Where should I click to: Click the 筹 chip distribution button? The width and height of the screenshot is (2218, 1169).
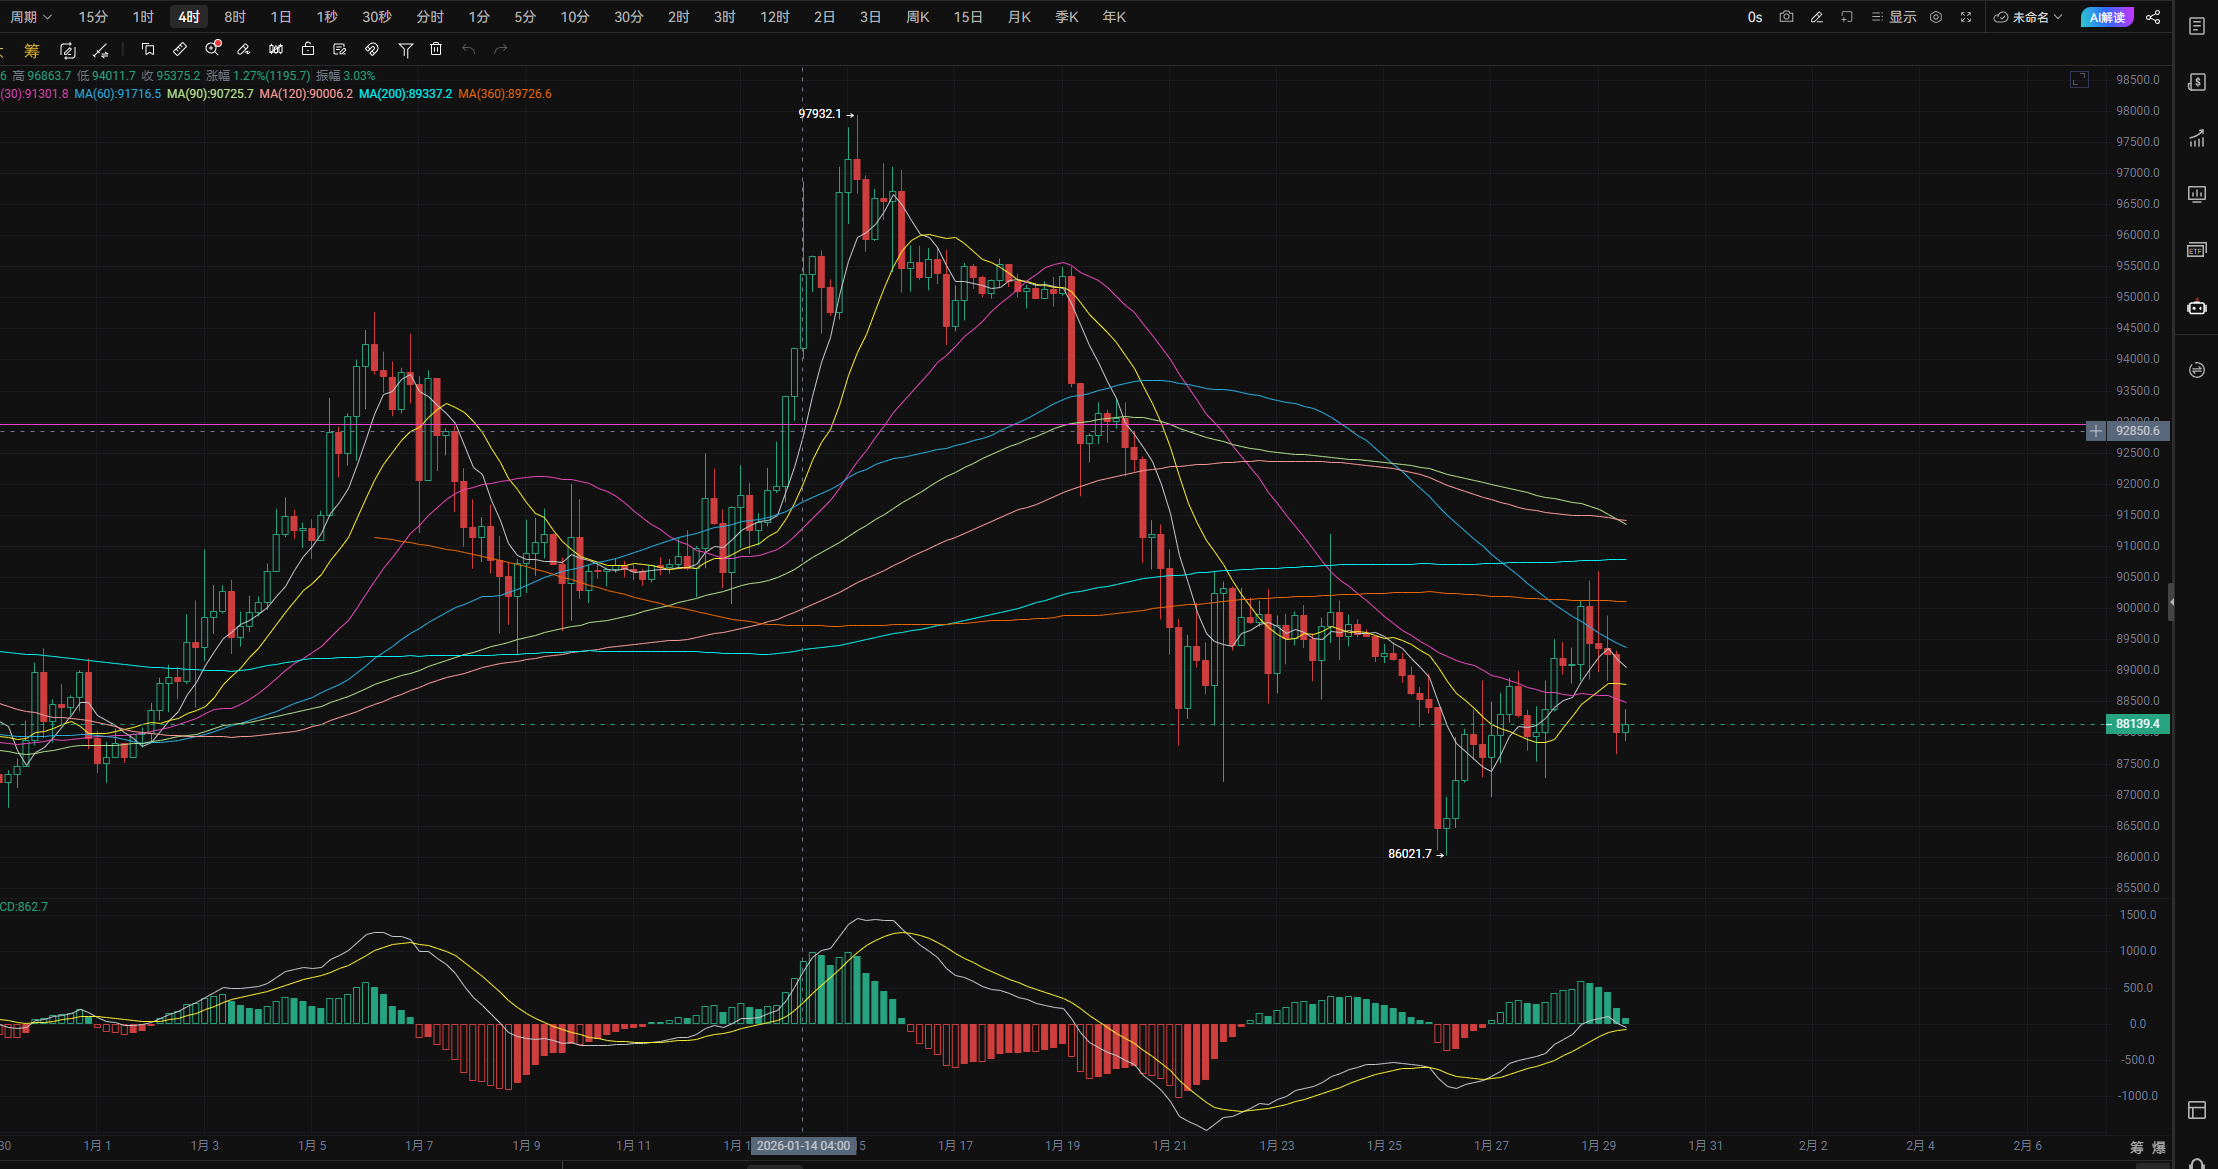[x=32, y=50]
